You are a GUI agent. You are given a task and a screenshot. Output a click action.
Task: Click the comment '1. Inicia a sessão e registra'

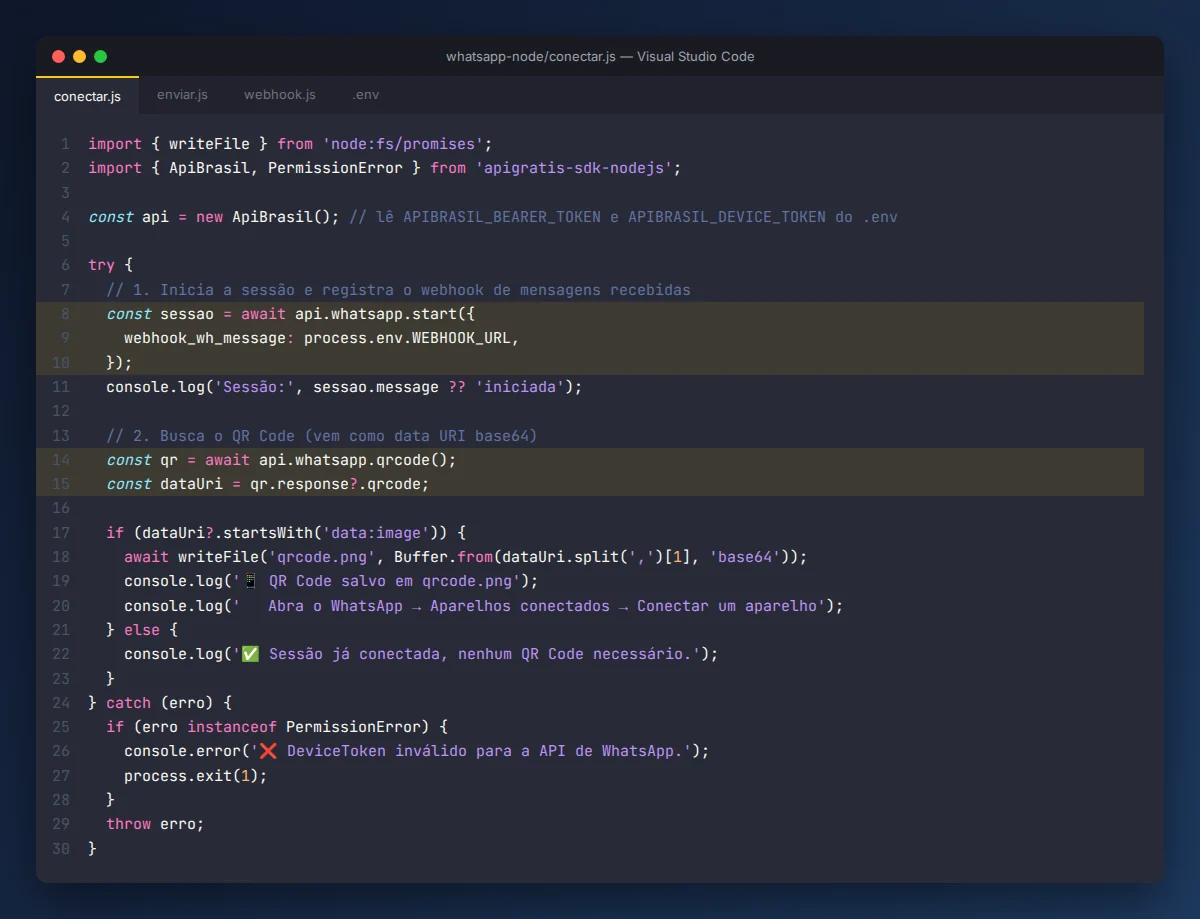(x=398, y=290)
